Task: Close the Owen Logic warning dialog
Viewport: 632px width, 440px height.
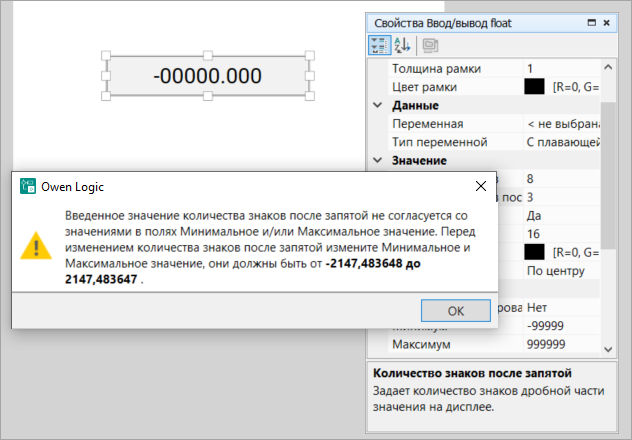Action: click(x=480, y=186)
